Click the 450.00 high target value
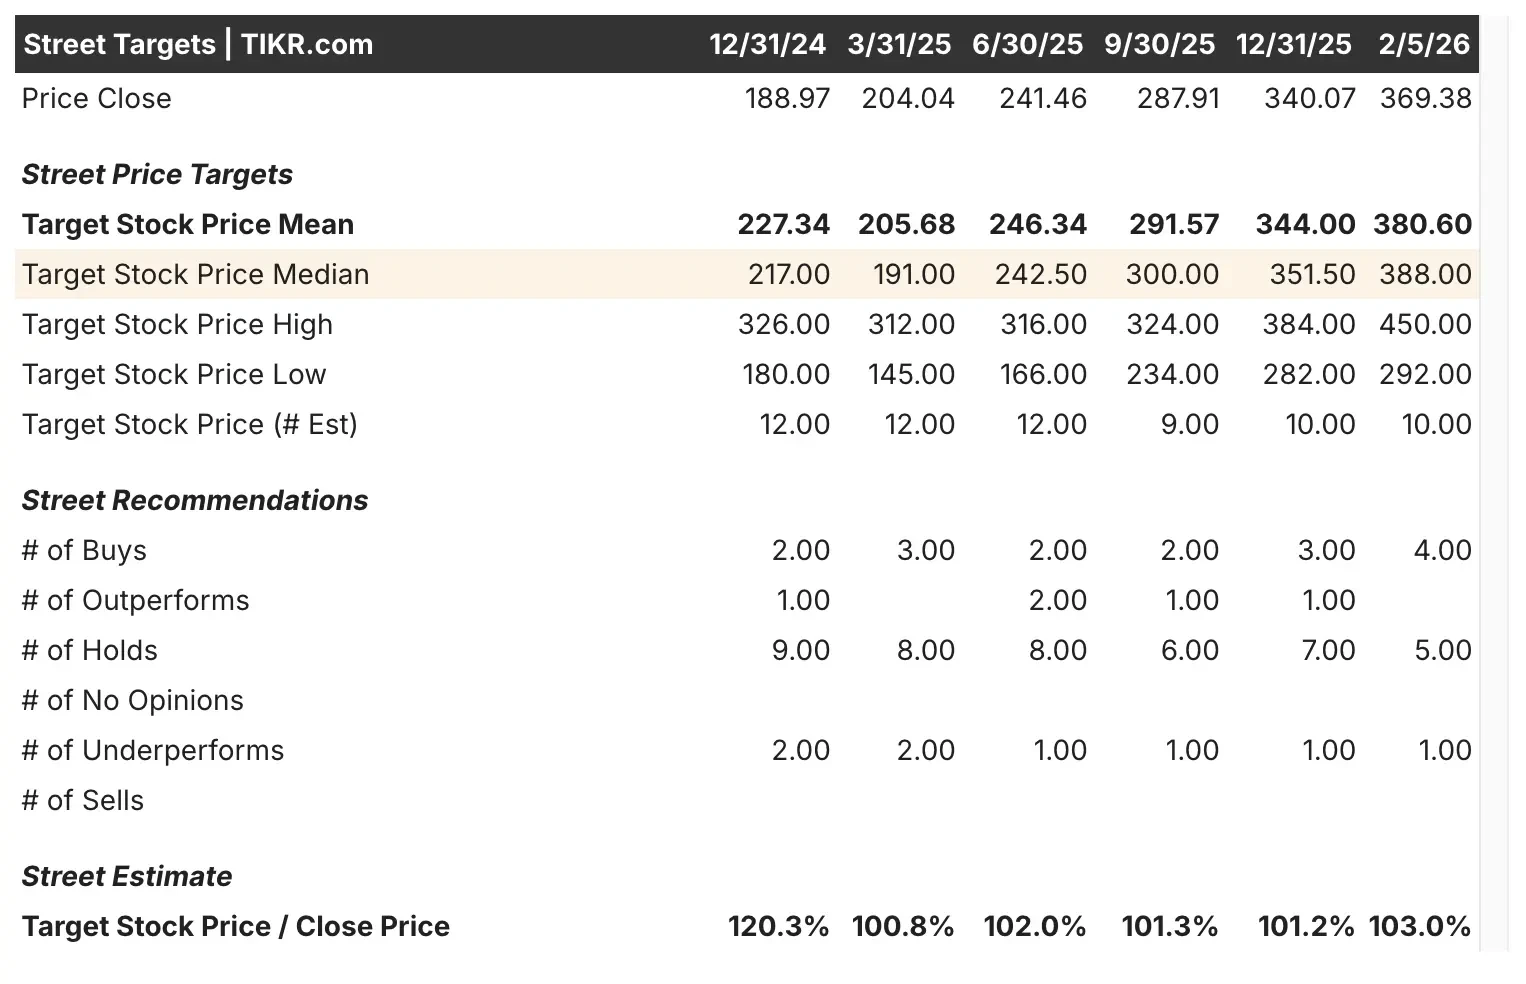Screen dimensions: 1526x984 tap(1425, 324)
